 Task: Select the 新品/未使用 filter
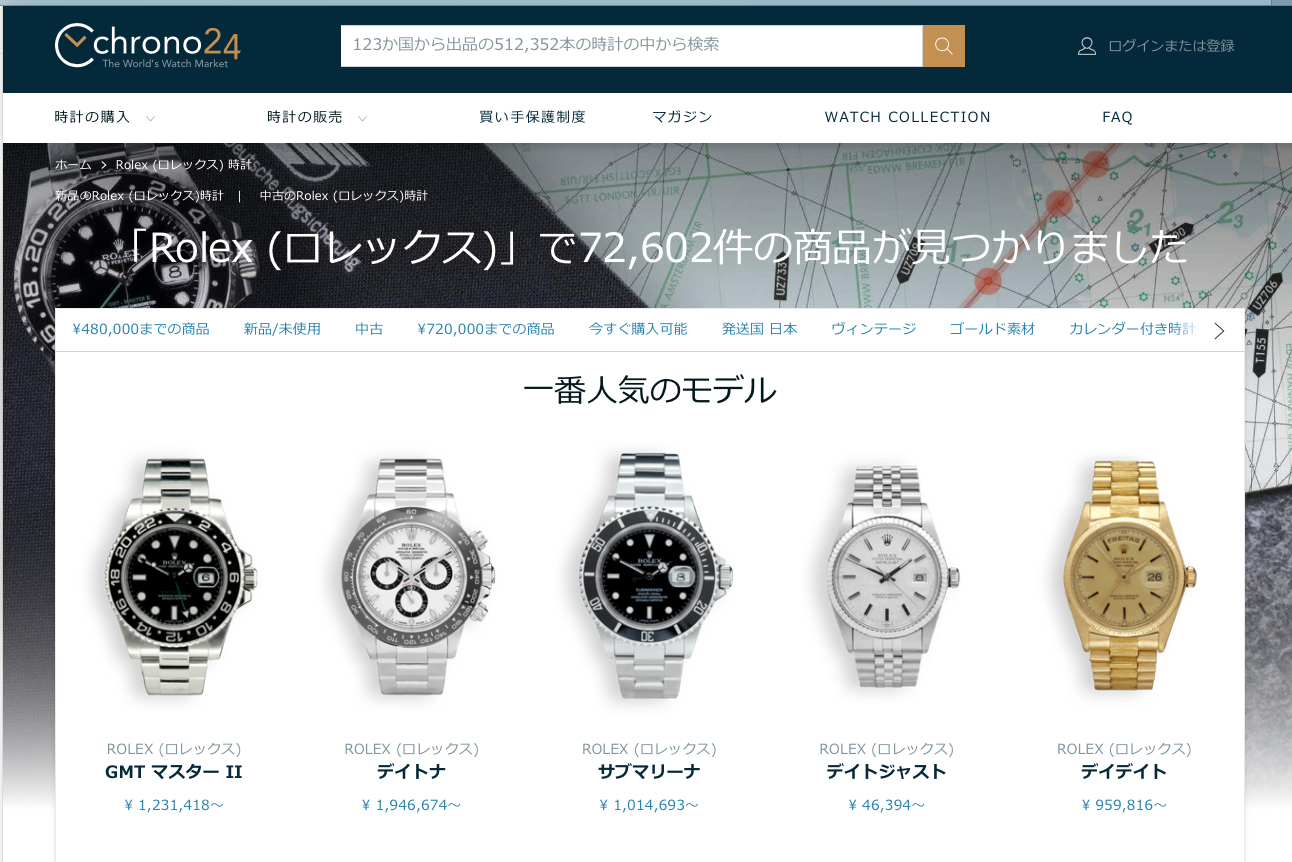coord(282,329)
